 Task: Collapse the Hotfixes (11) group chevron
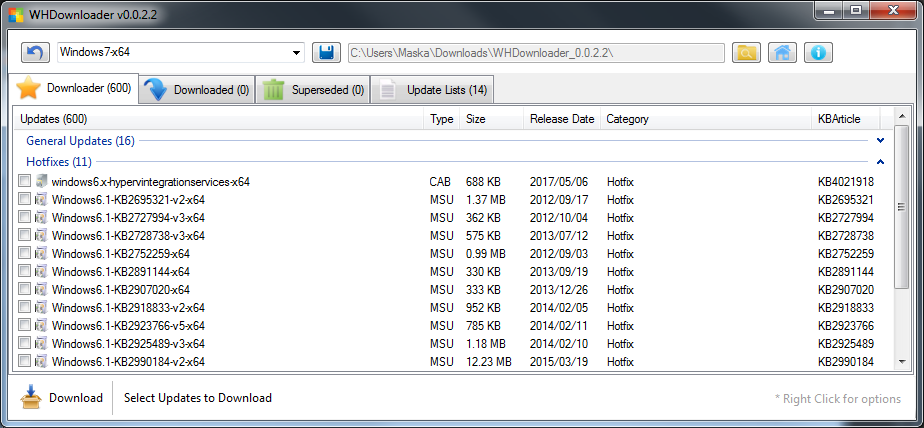(x=880, y=161)
